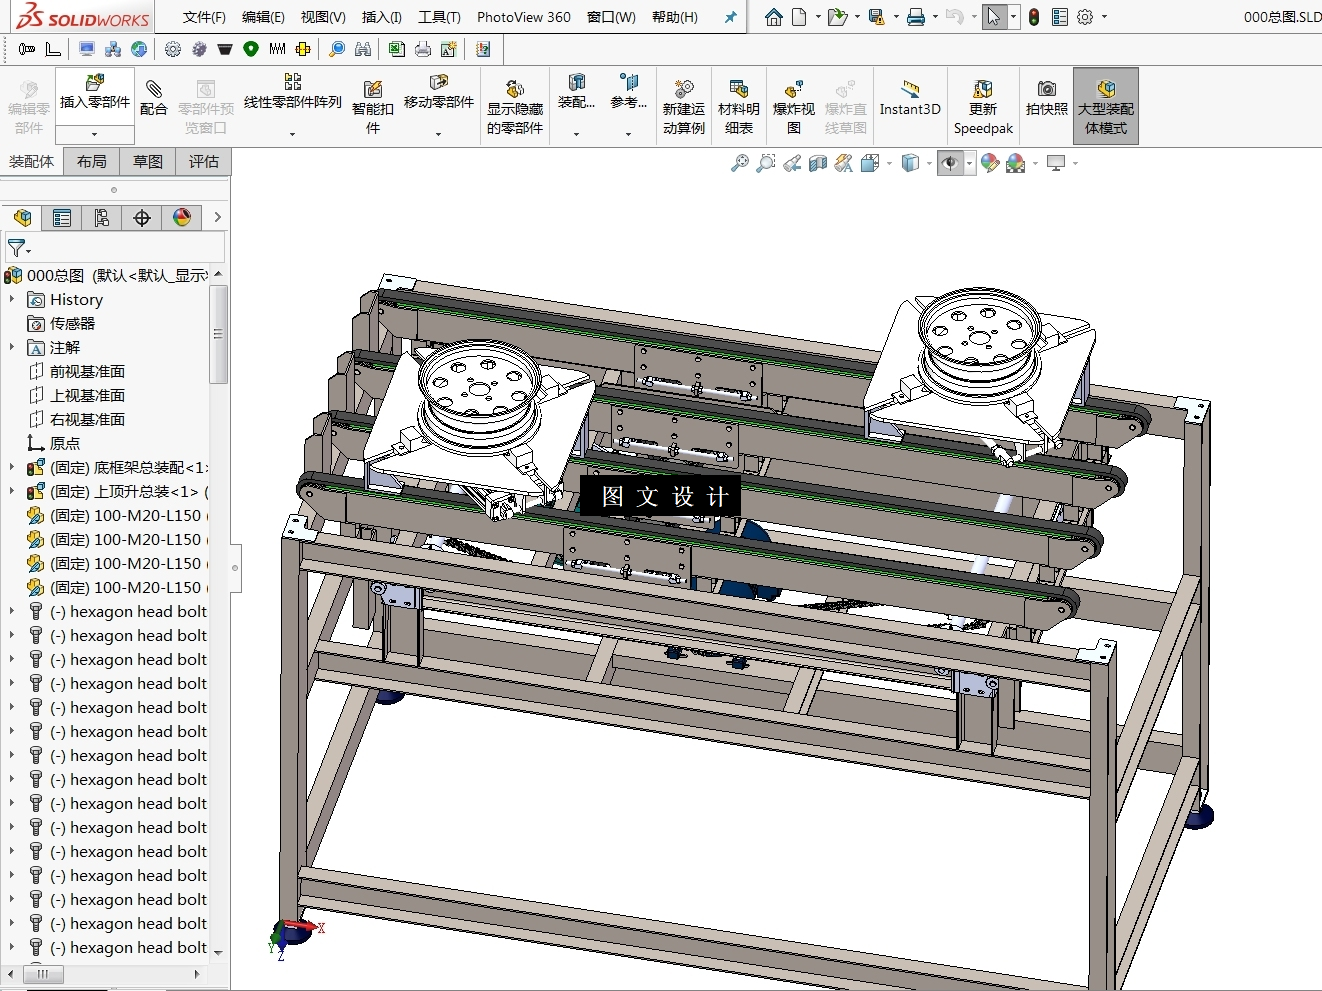Toggle Hide/Show Items eye icon
This screenshot has height=991, width=1322.
coord(950,163)
